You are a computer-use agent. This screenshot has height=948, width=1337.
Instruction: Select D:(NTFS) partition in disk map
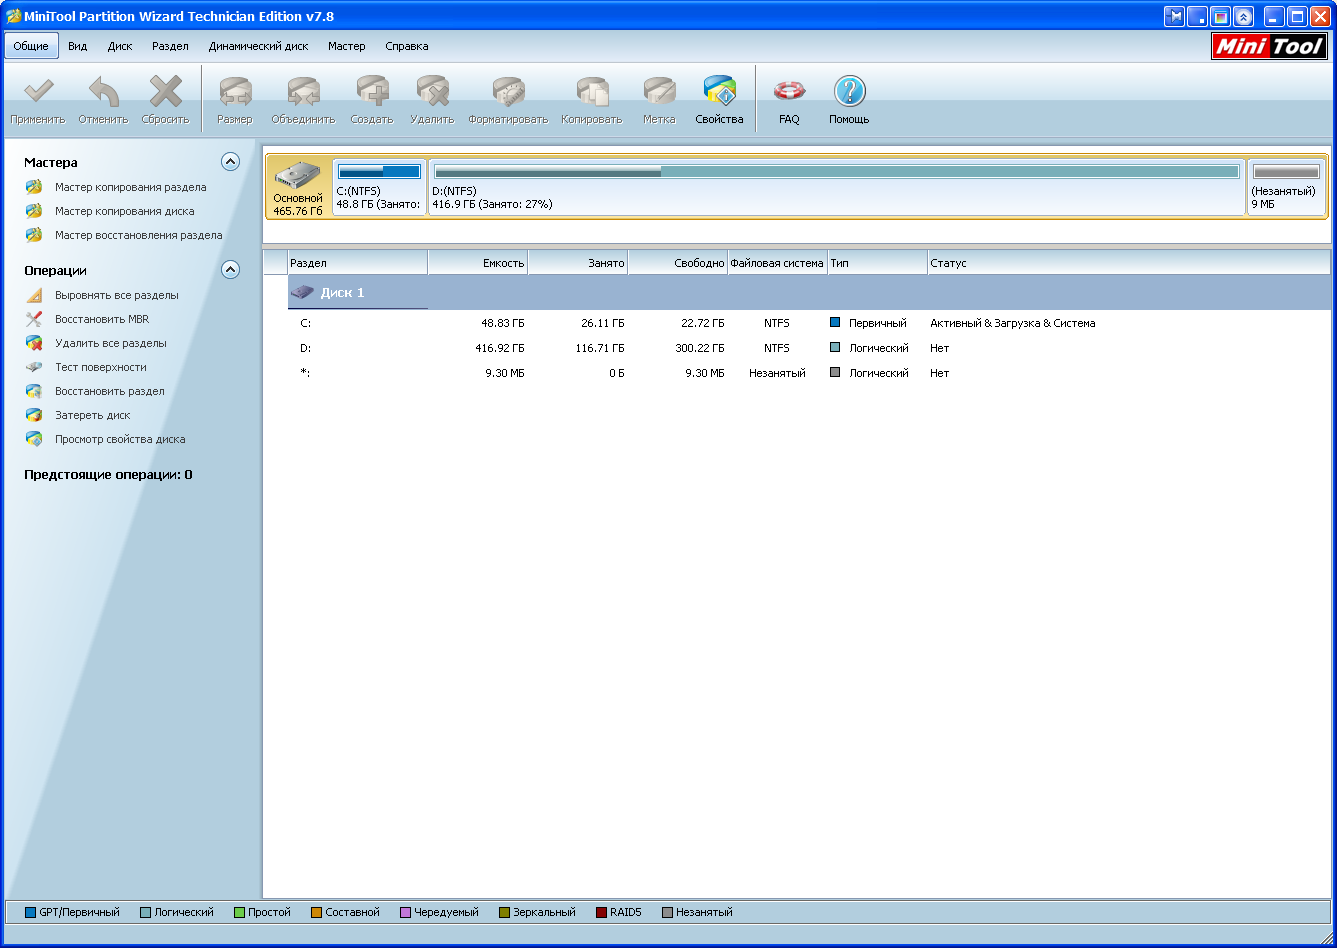837,186
